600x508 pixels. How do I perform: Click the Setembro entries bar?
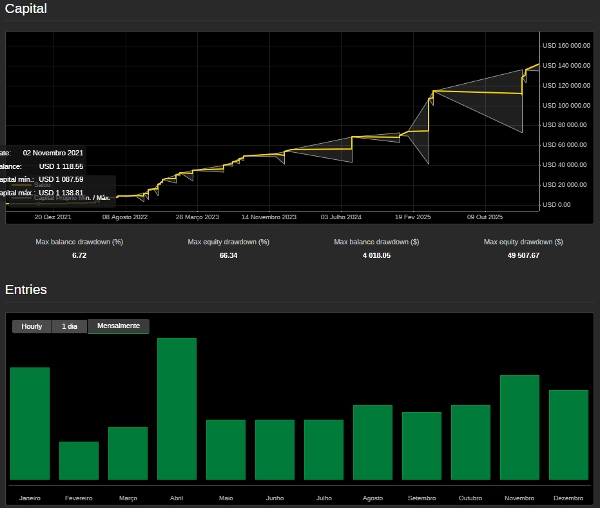[x=422, y=446]
